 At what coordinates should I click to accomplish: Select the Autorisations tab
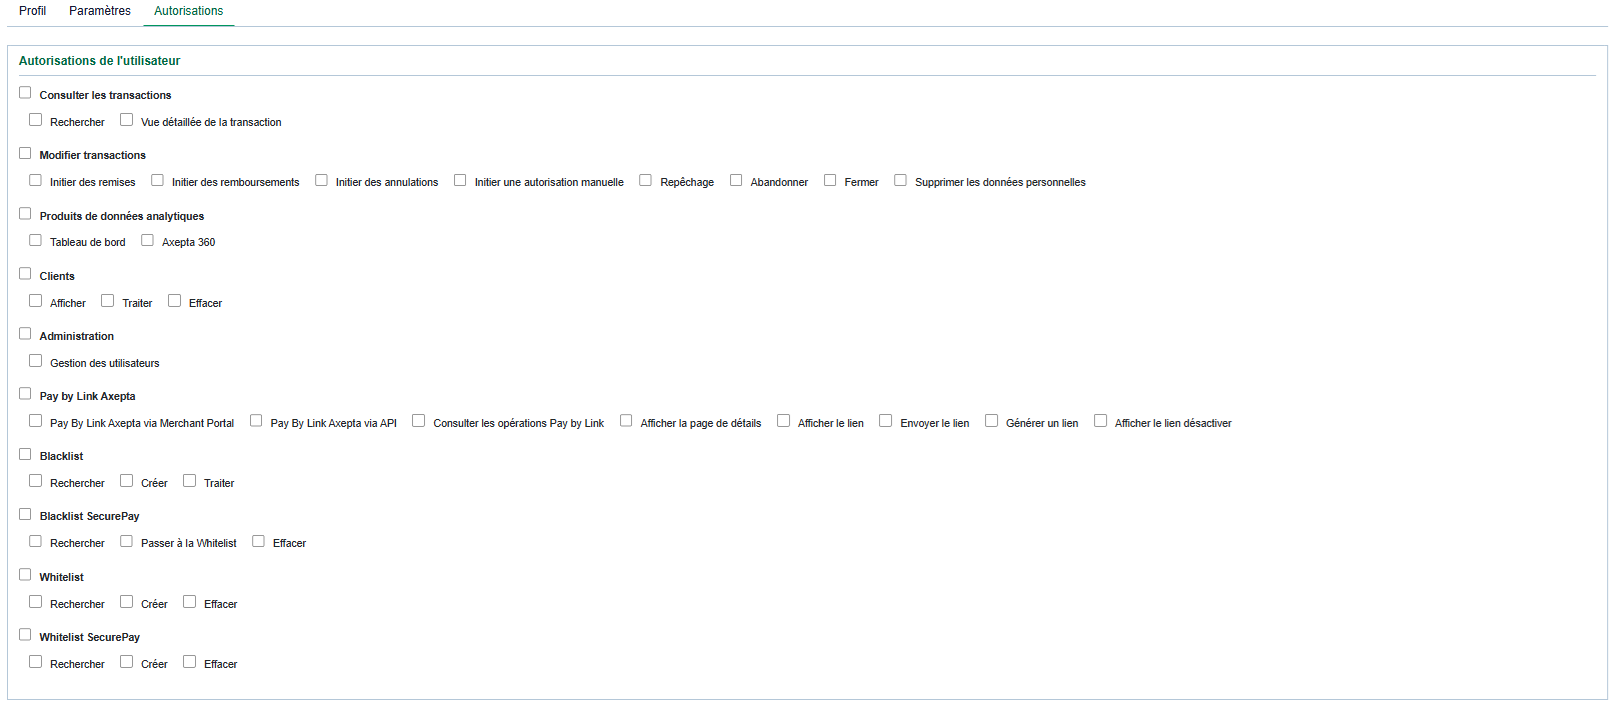click(x=188, y=11)
